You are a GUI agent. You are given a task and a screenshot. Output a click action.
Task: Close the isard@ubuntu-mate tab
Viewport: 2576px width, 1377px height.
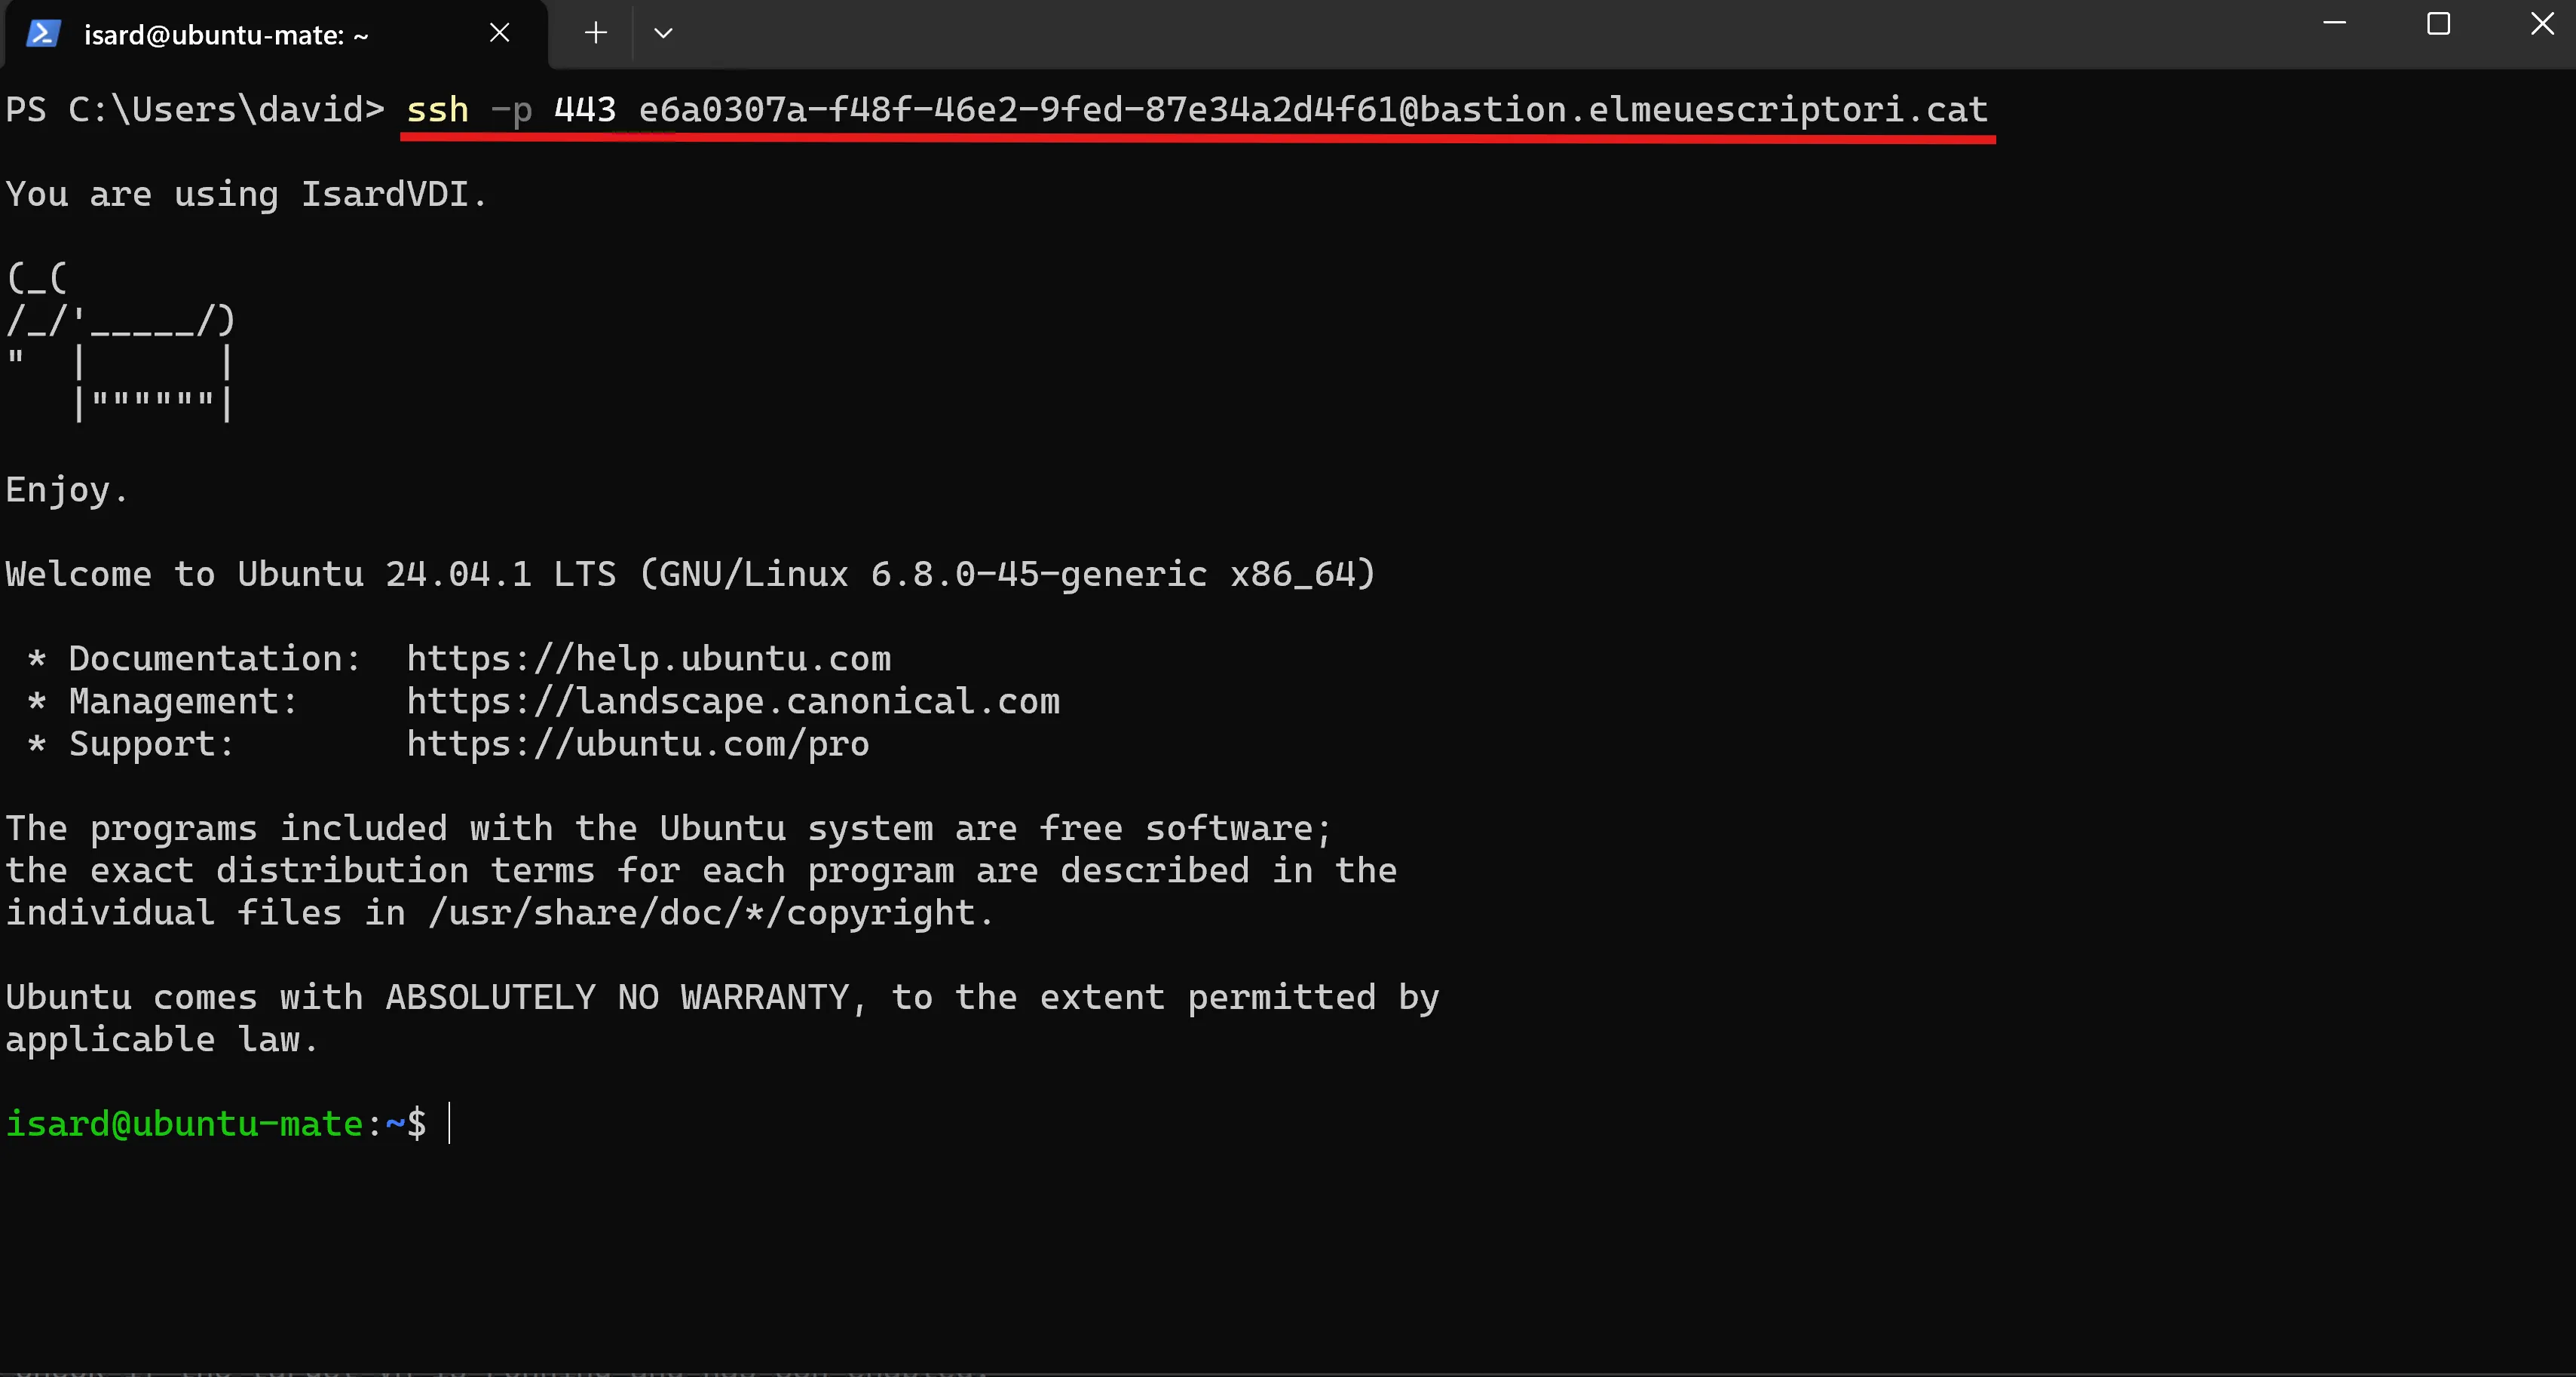pyautogui.click(x=500, y=33)
